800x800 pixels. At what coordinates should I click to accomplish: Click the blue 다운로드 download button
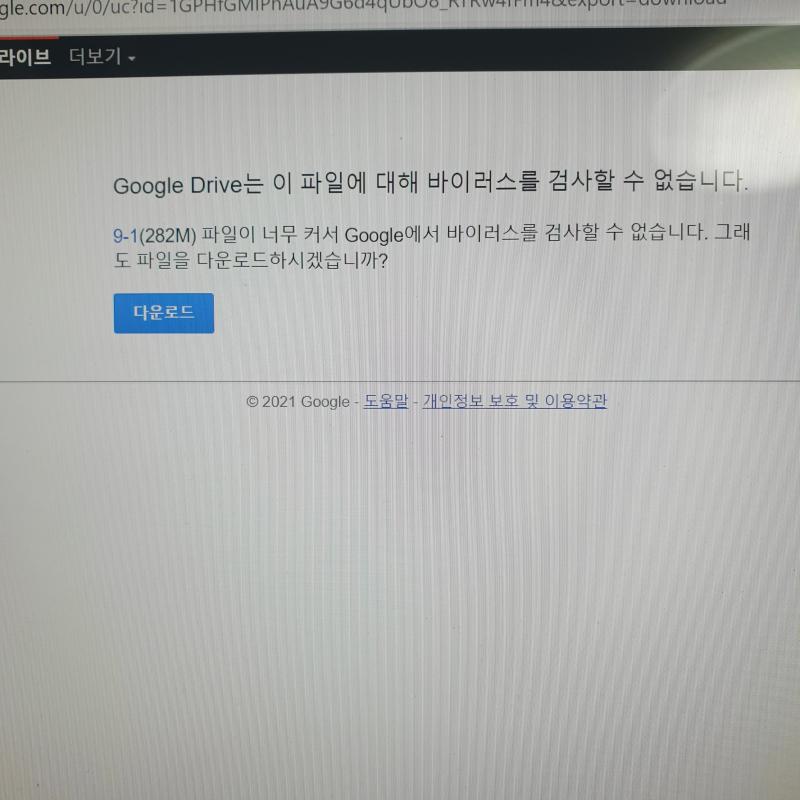(x=164, y=313)
